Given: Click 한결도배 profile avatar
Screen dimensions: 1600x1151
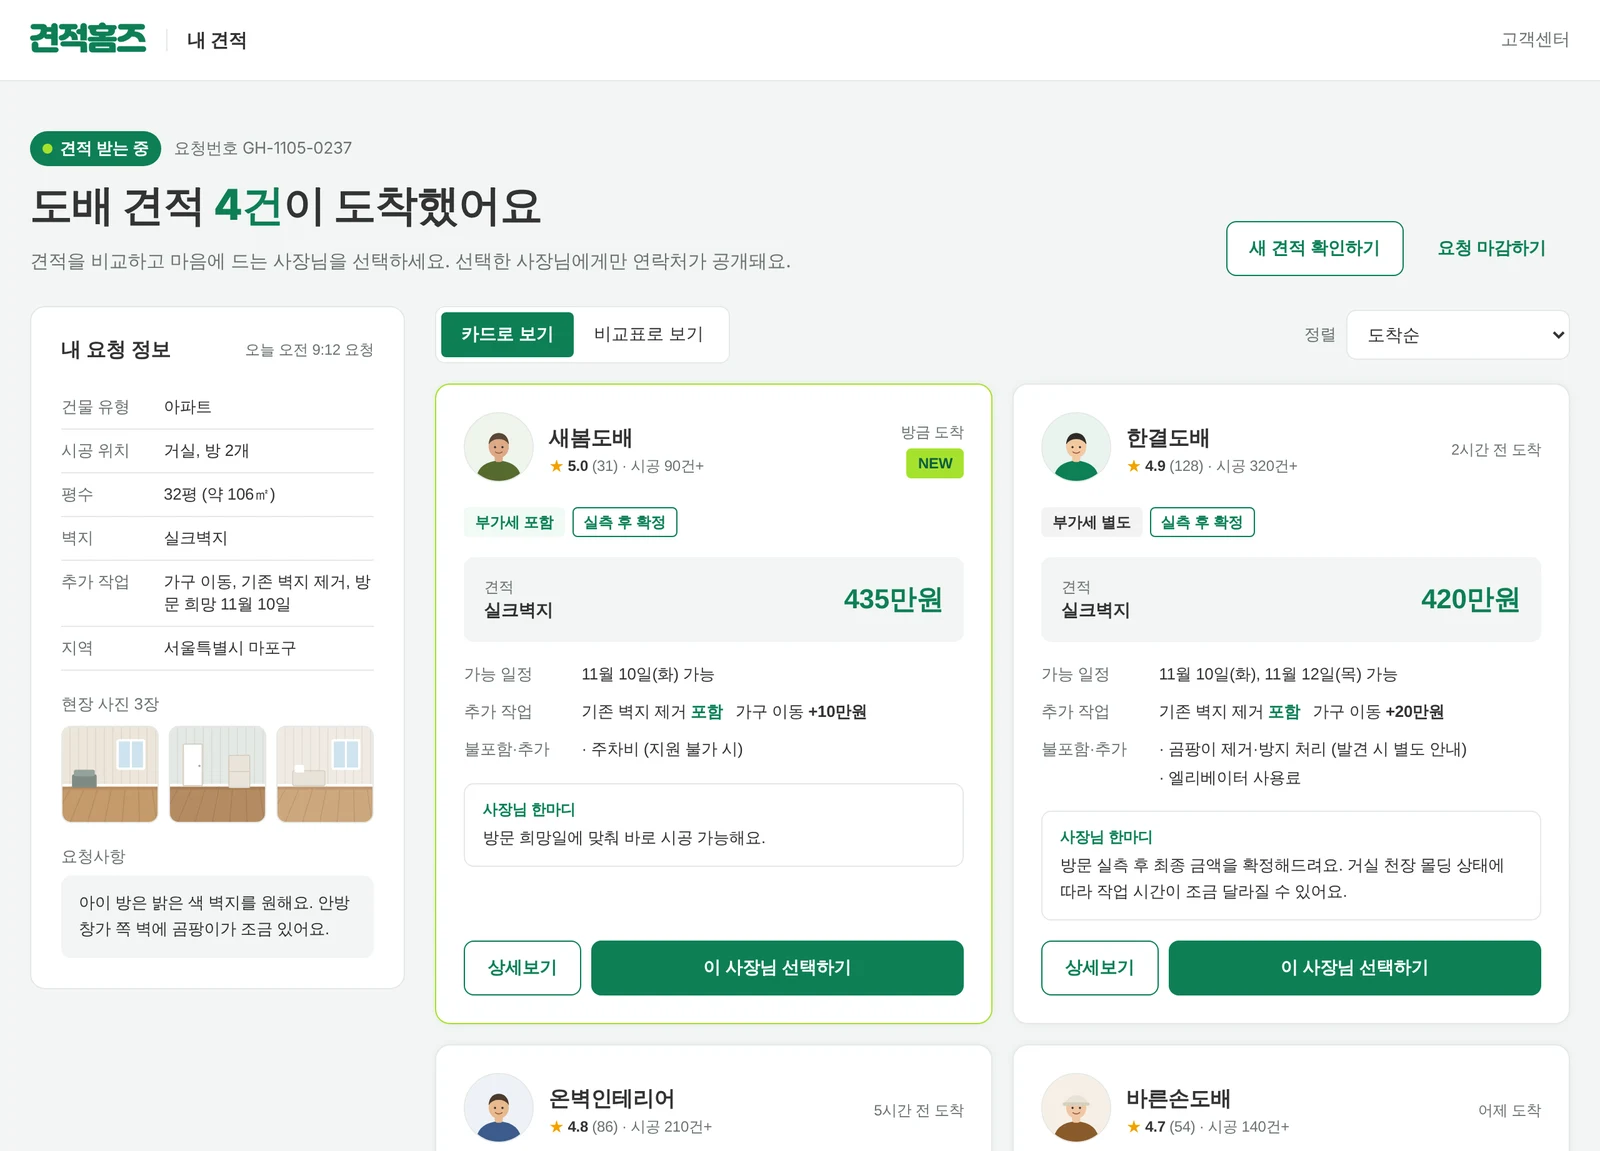Looking at the screenshot, I should coord(1076,447).
